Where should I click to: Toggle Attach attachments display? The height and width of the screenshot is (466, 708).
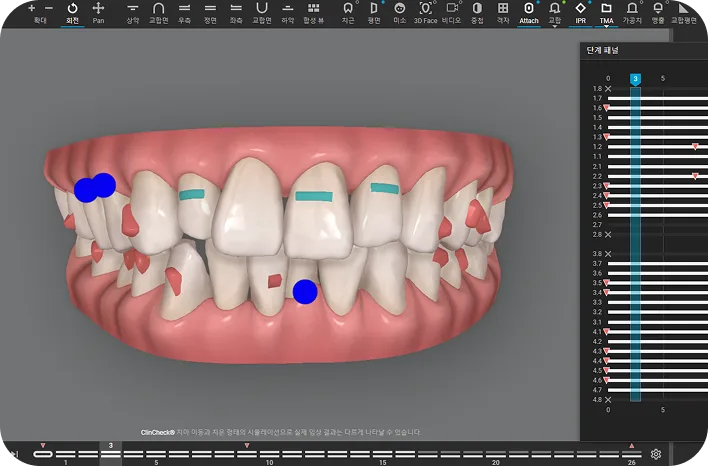click(529, 13)
